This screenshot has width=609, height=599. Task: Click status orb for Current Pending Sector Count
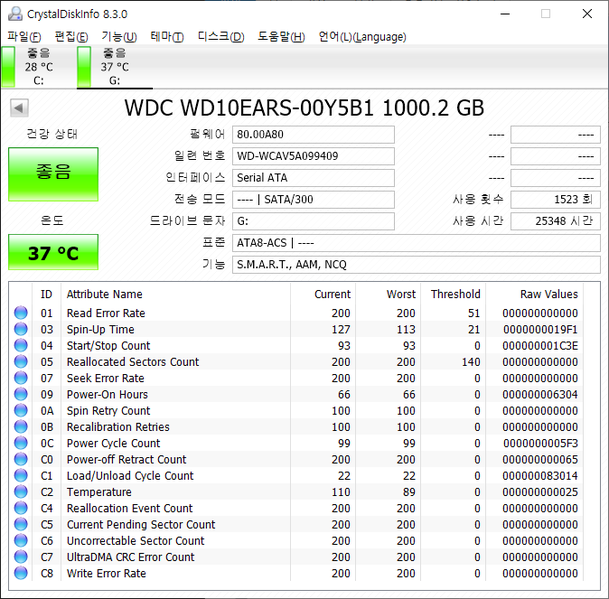pyautogui.click(x=21, y=524)
